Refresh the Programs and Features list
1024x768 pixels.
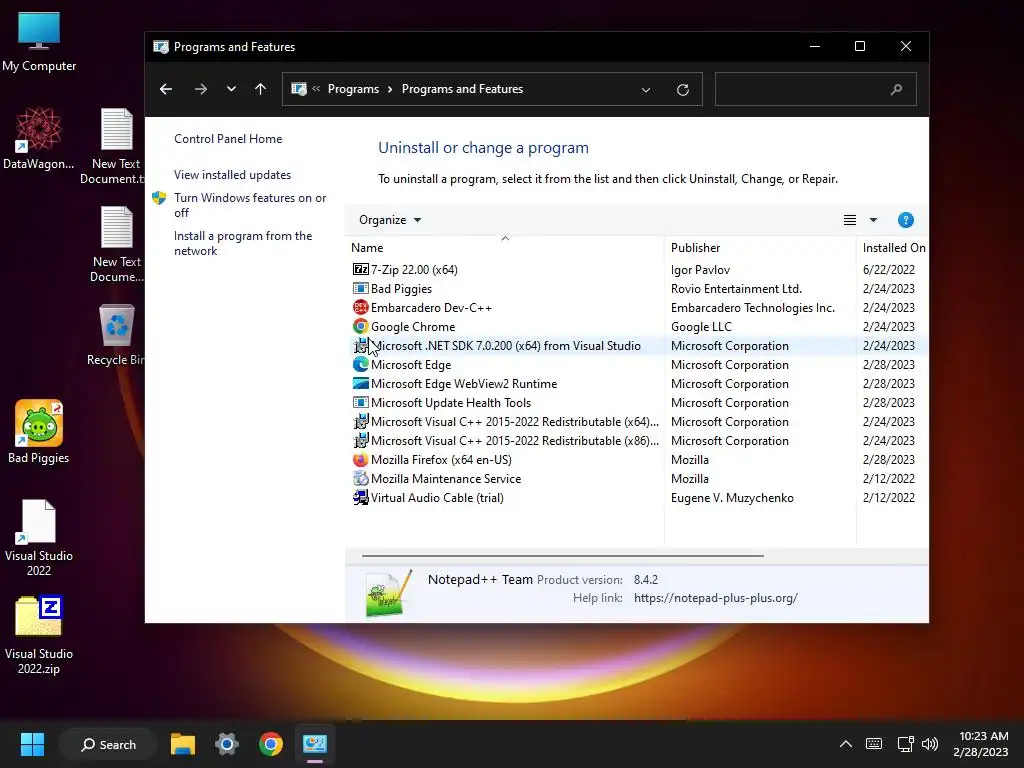(x=682, y=89)
